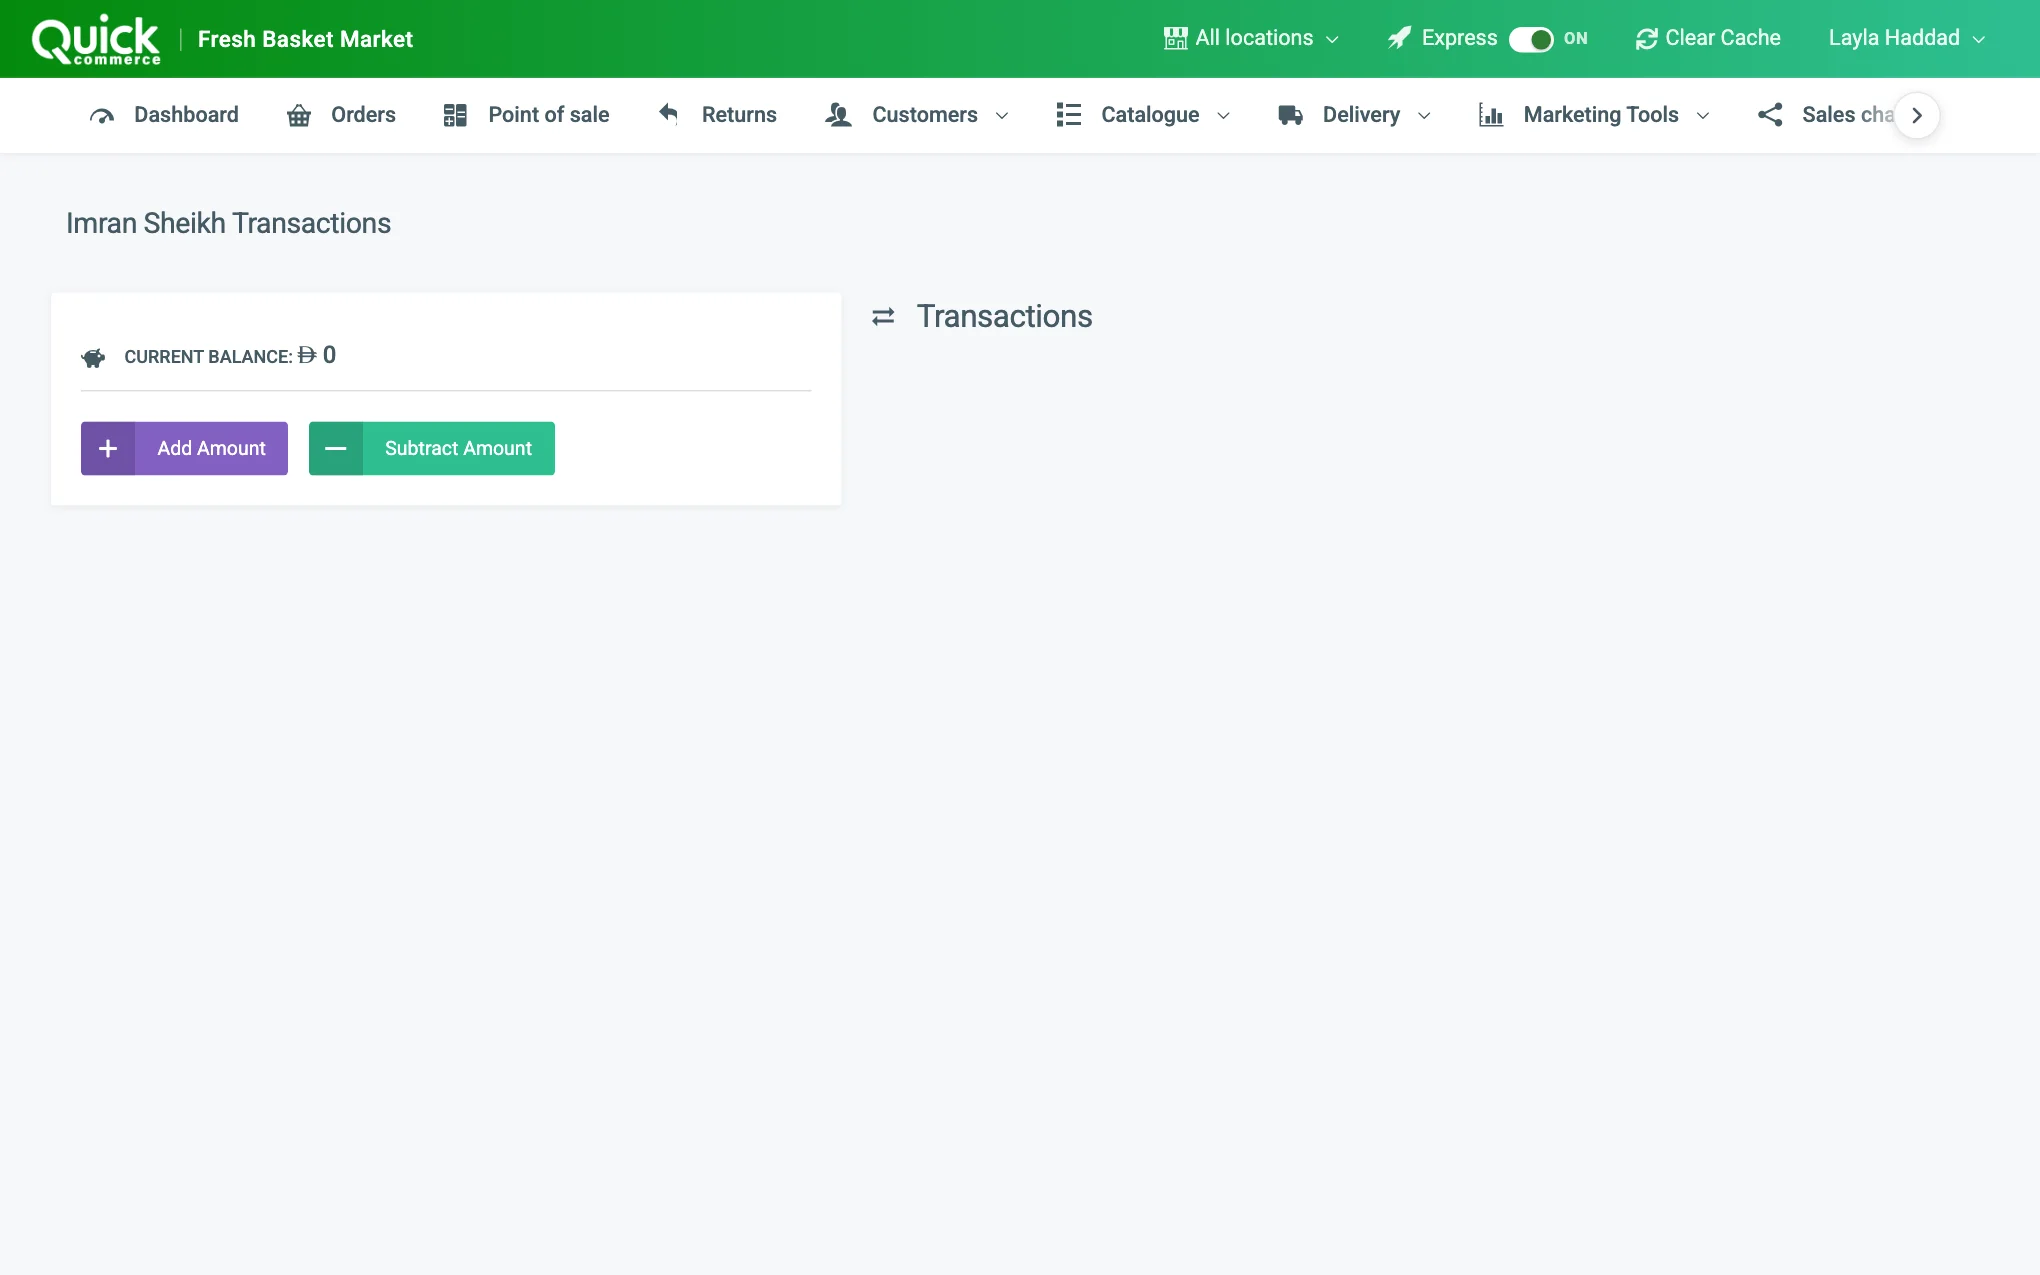Click the Delivery truck icon
Image resolution: width=2040 pixels, height=1275 pixels.
[1290, 115]
